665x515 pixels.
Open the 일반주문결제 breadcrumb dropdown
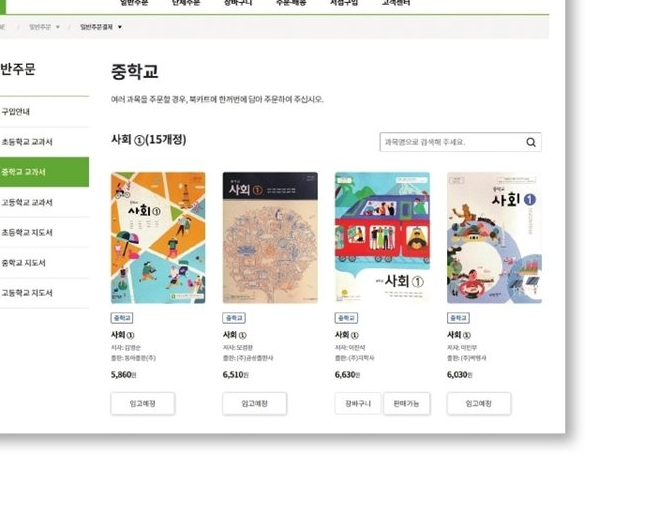click(x=101, y=27)
